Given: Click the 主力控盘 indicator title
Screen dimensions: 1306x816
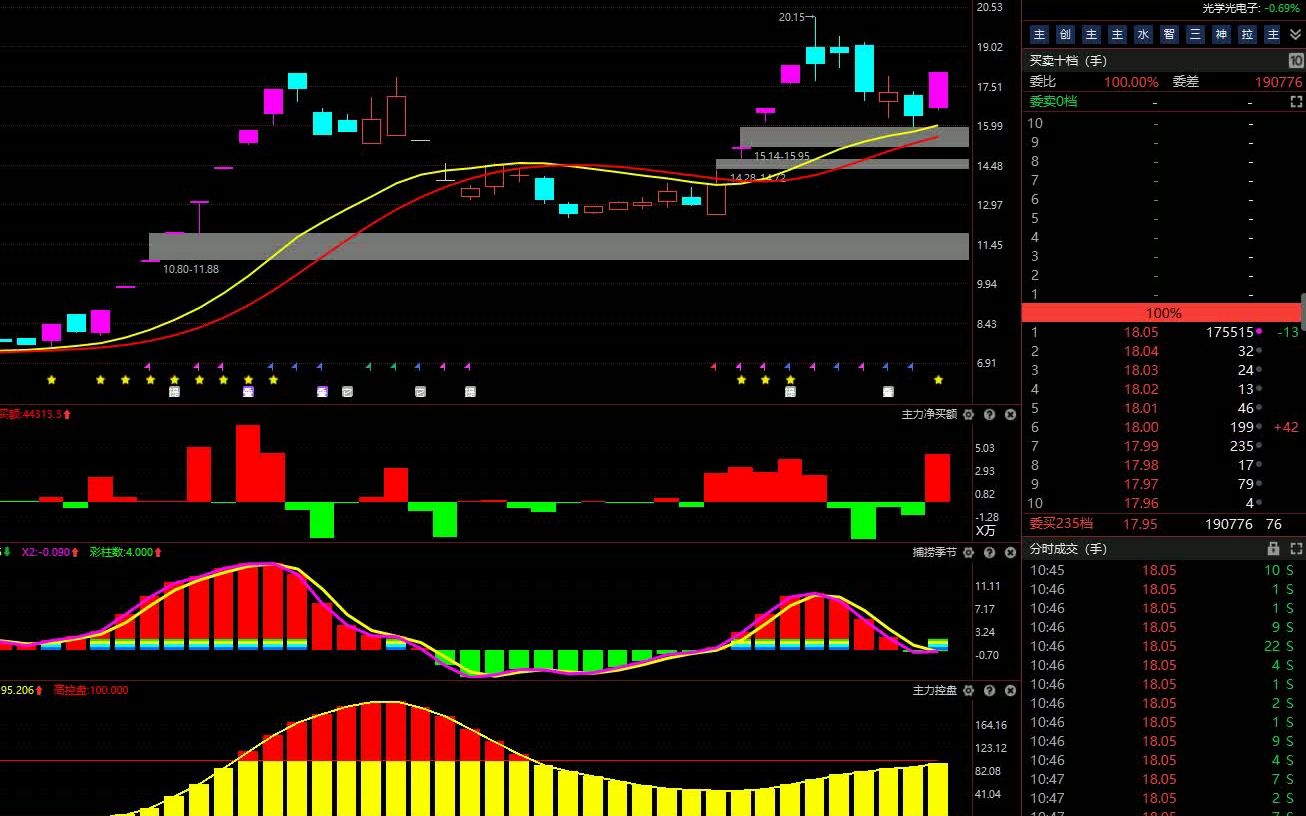Looking at the screenshot, I should coord(934,691).
